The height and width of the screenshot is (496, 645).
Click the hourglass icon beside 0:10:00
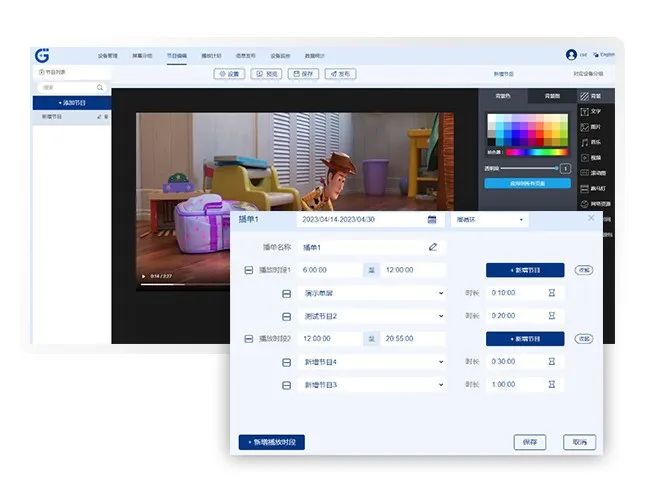(552, 293)
